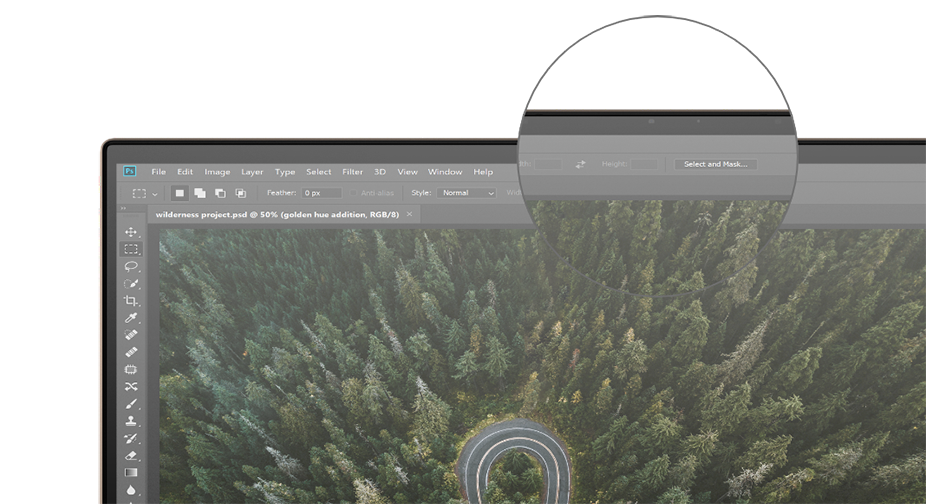Open the Filter menu
926x504 pixels.
click(x=352, y=172)
